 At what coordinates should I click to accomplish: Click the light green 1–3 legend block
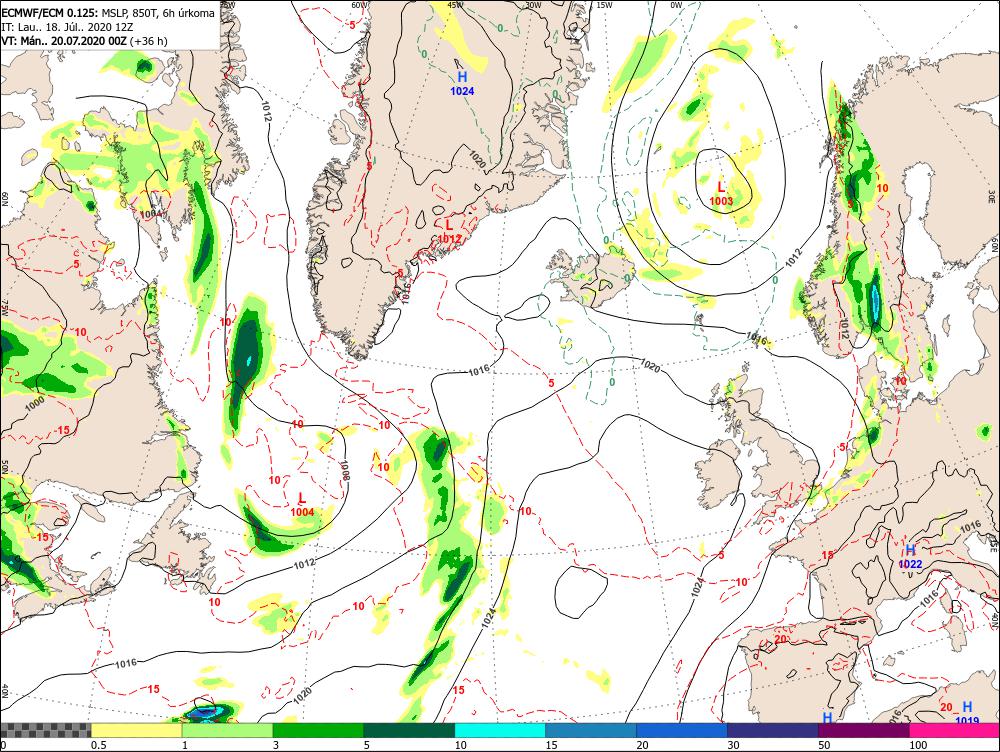pyautogui.click(x=227, y=730)
